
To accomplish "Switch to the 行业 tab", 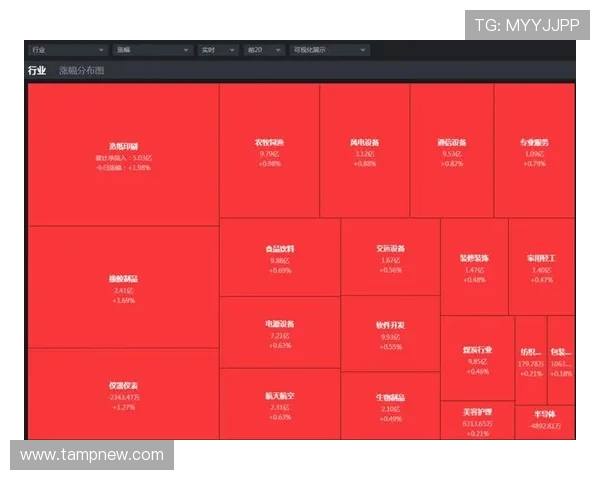I will (37, 71).
